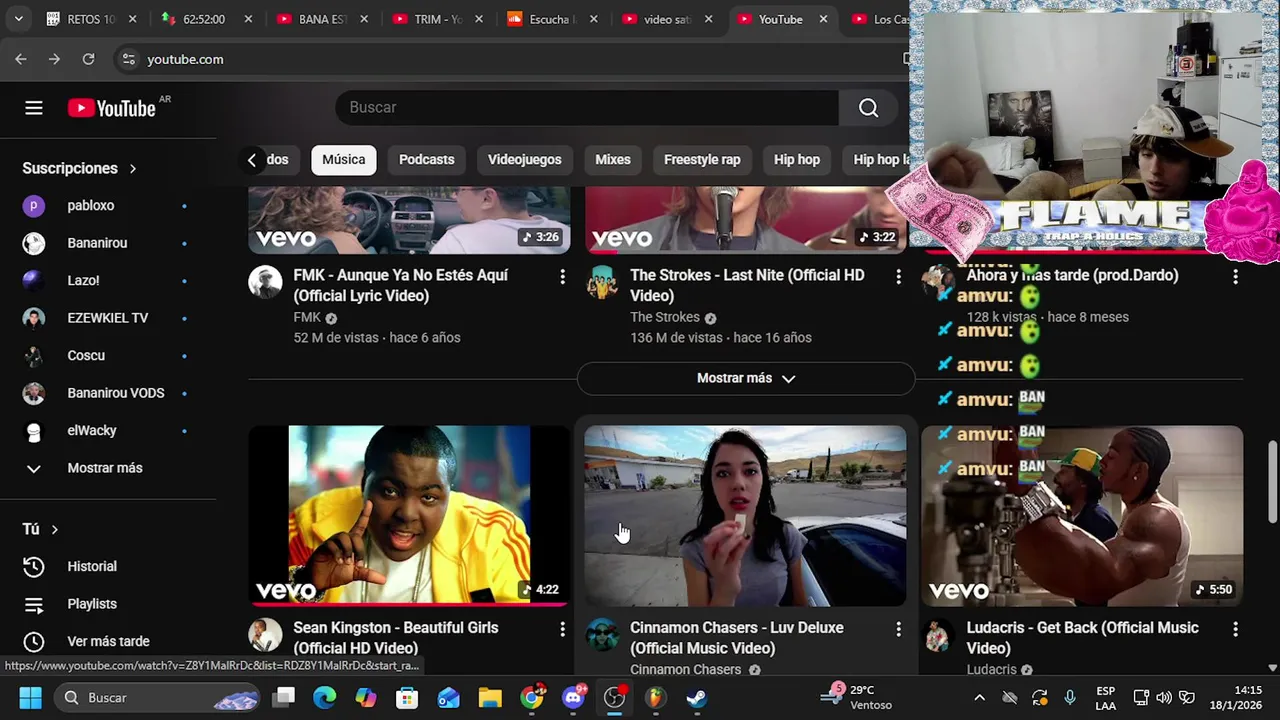
Task: Open FMK Aunque Ya No Estés Aquí title
Action: tap(400, 285)
